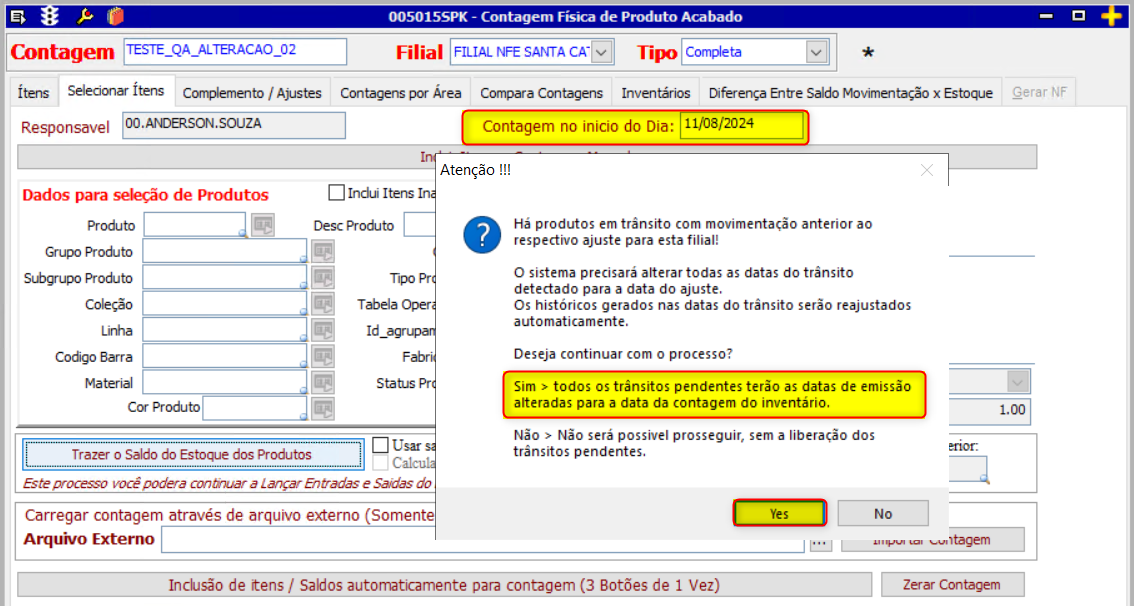Open lookup icon next to Produto field

click(263, 225)
